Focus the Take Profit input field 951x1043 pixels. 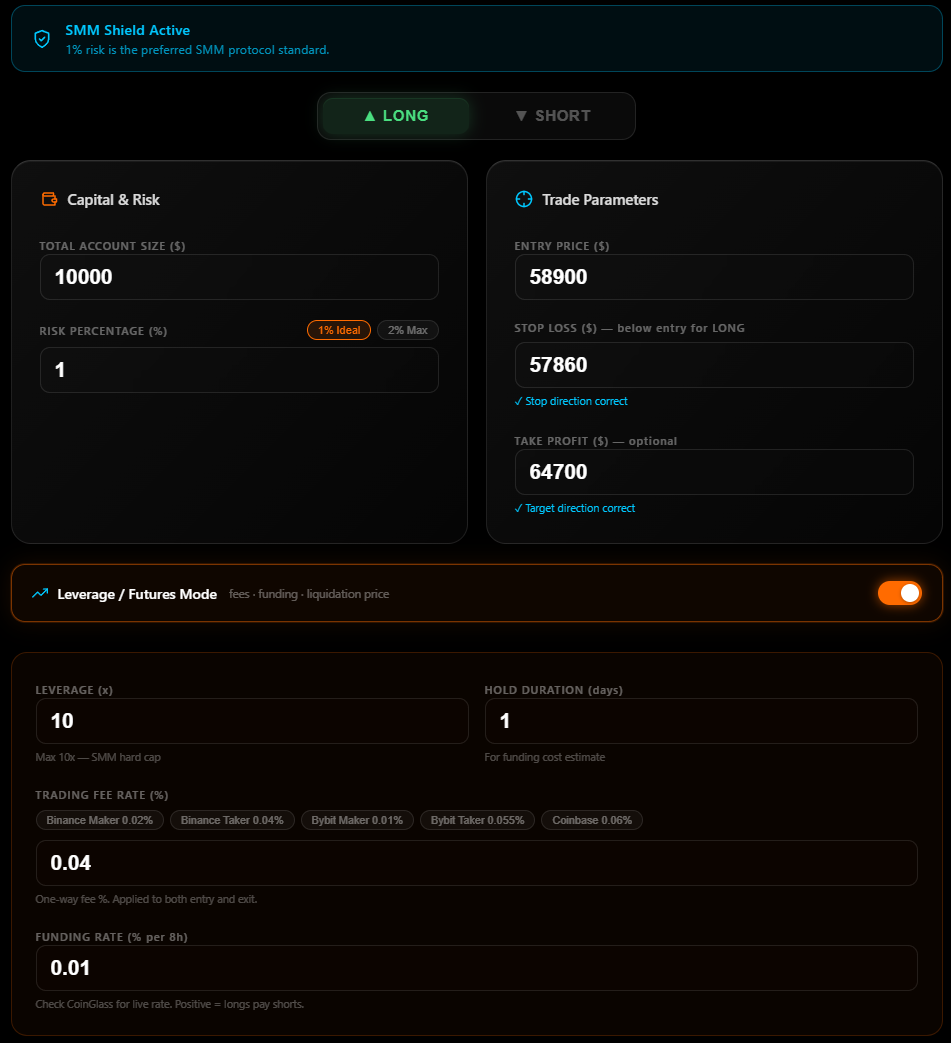(x=714, y=472)
